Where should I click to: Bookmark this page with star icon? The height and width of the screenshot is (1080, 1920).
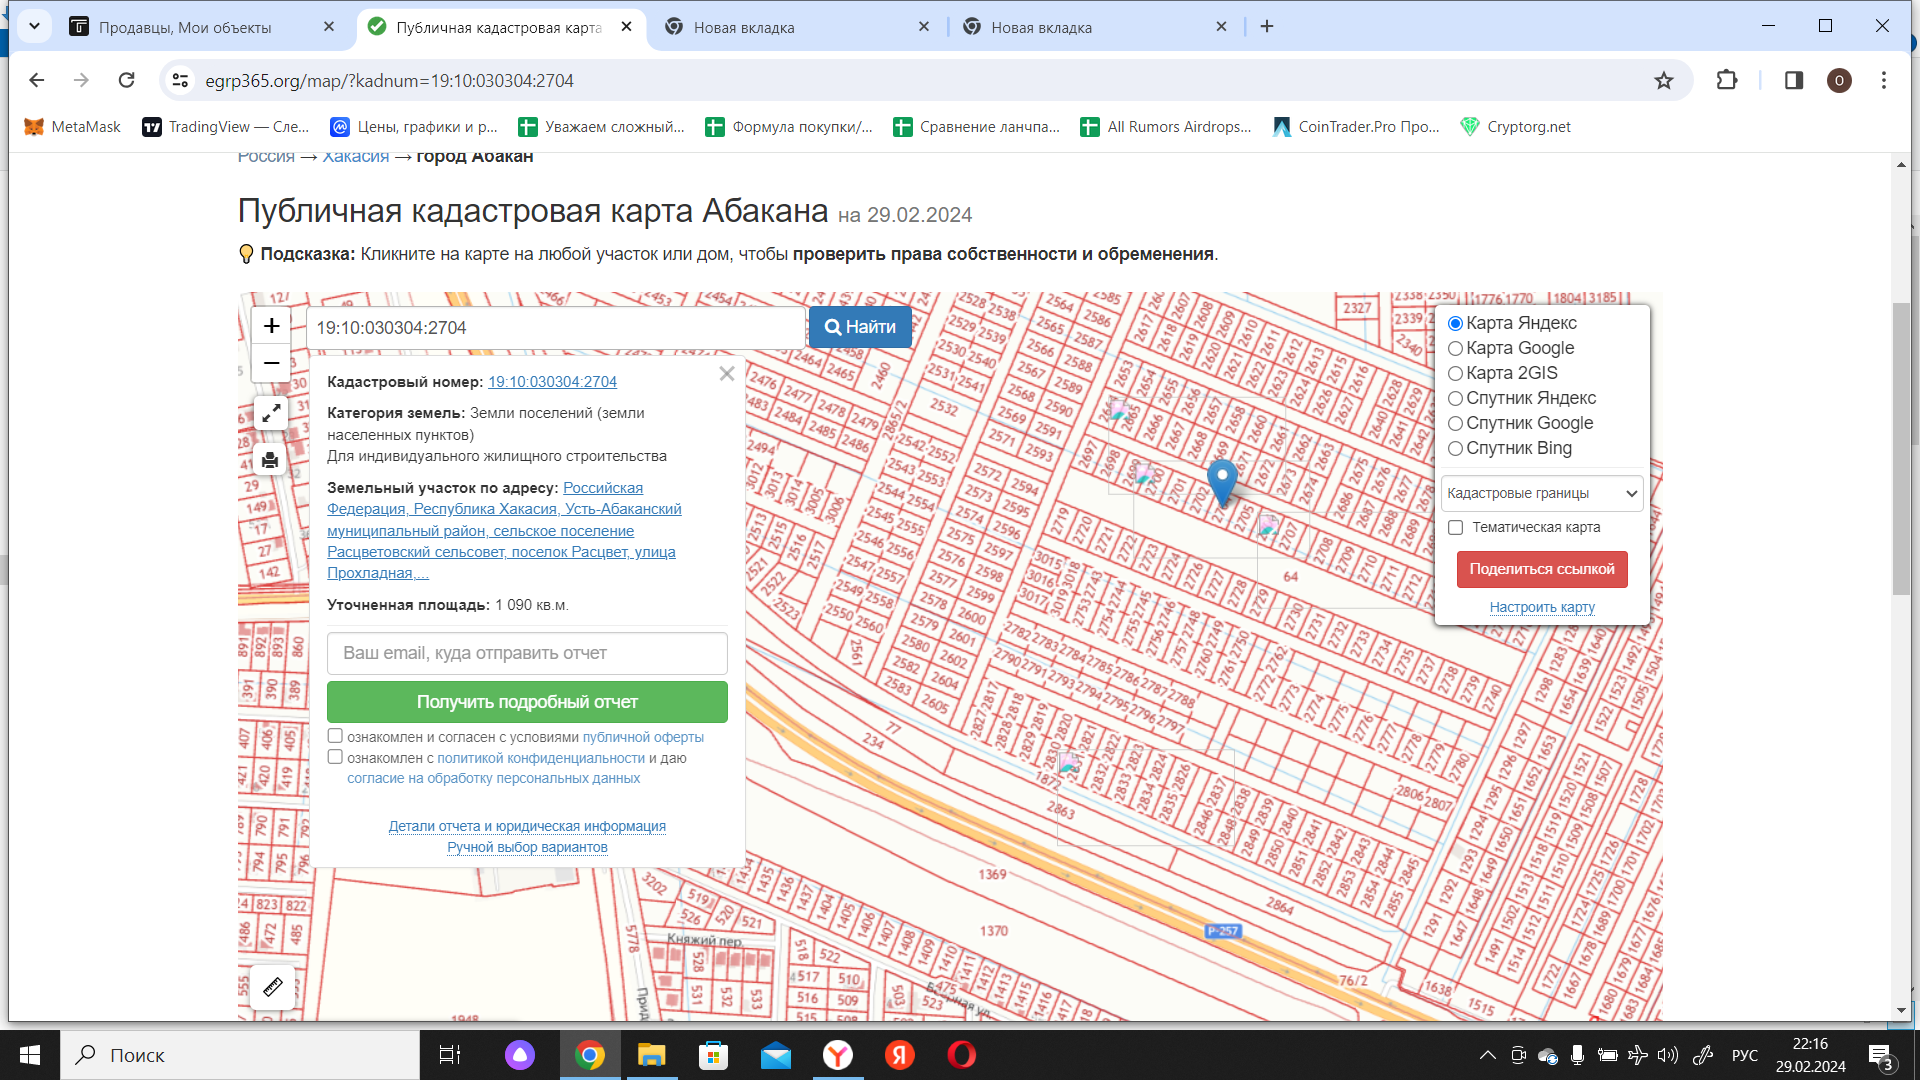click(x=1663, y=81)
